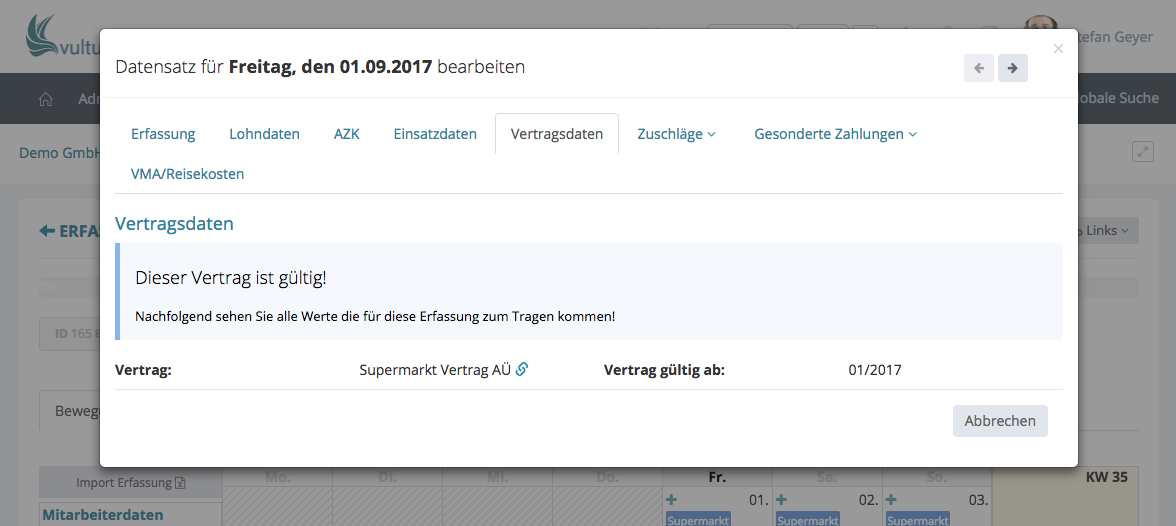
Task: Click the fullscreen expand icon
Action: [x=1142, y=152]
